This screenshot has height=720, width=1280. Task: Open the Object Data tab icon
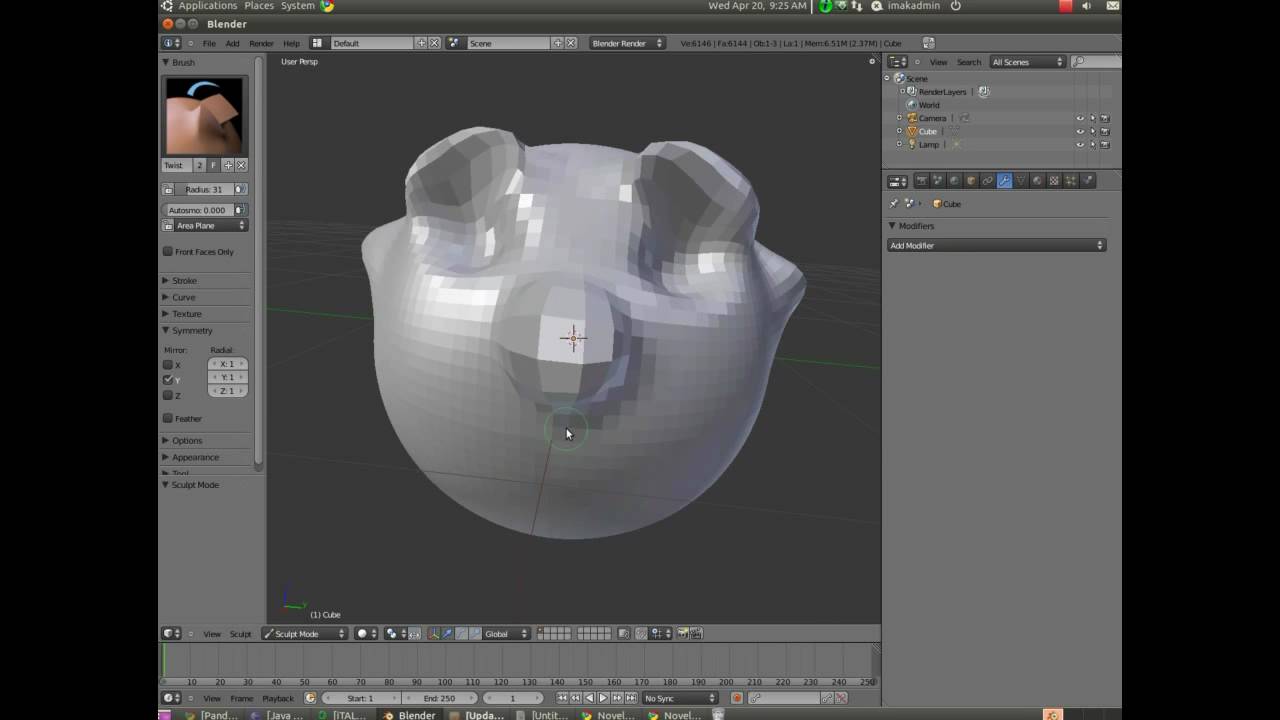click(x=1021, y=181)
